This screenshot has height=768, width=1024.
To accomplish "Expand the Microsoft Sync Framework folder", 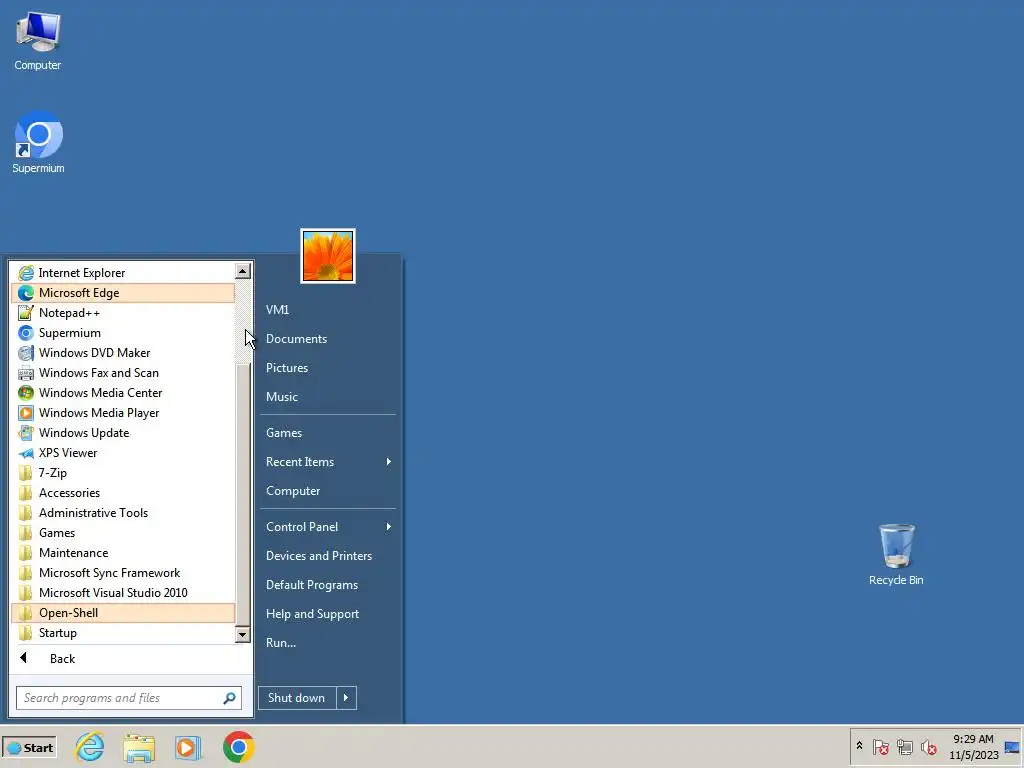I will 123,573.
